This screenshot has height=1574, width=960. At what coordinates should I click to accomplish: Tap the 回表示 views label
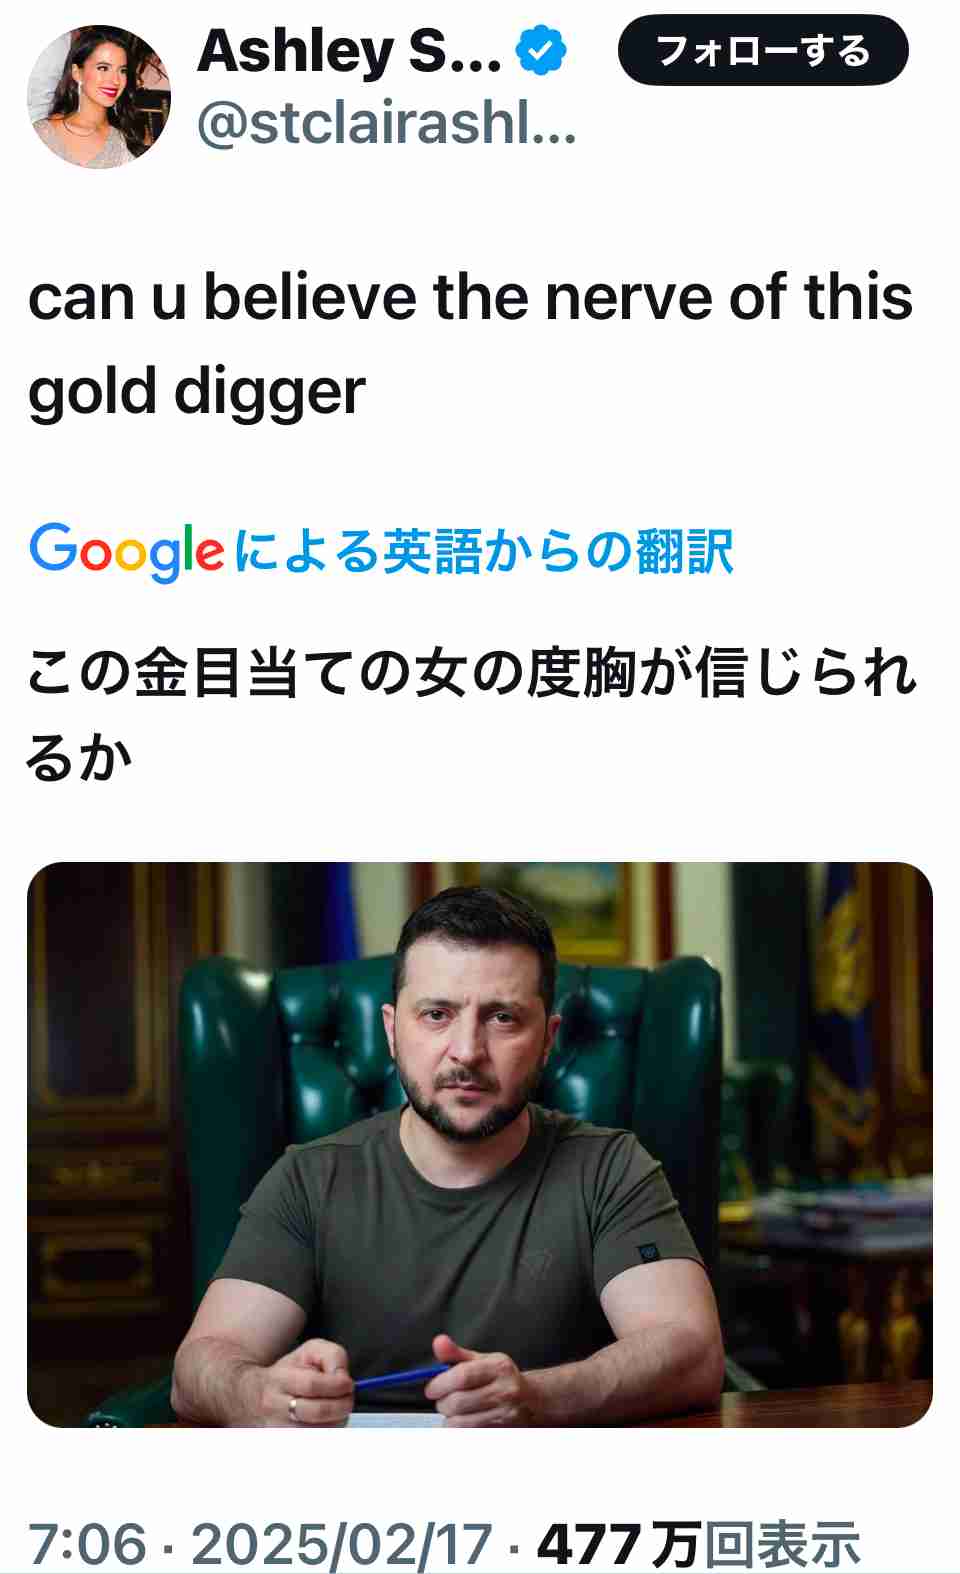[783, 1544]
